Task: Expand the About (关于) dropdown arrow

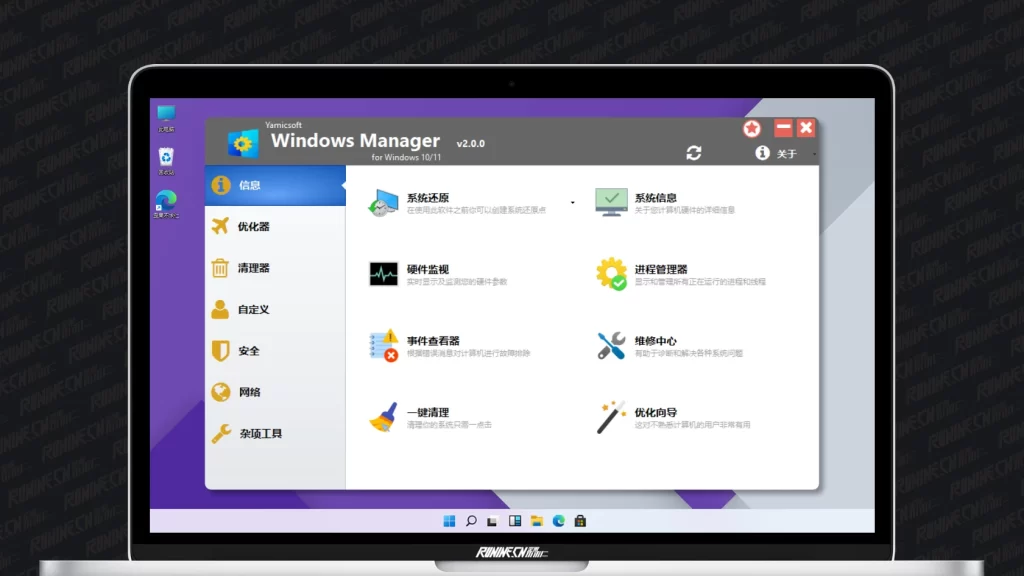Action: (815, 154)
